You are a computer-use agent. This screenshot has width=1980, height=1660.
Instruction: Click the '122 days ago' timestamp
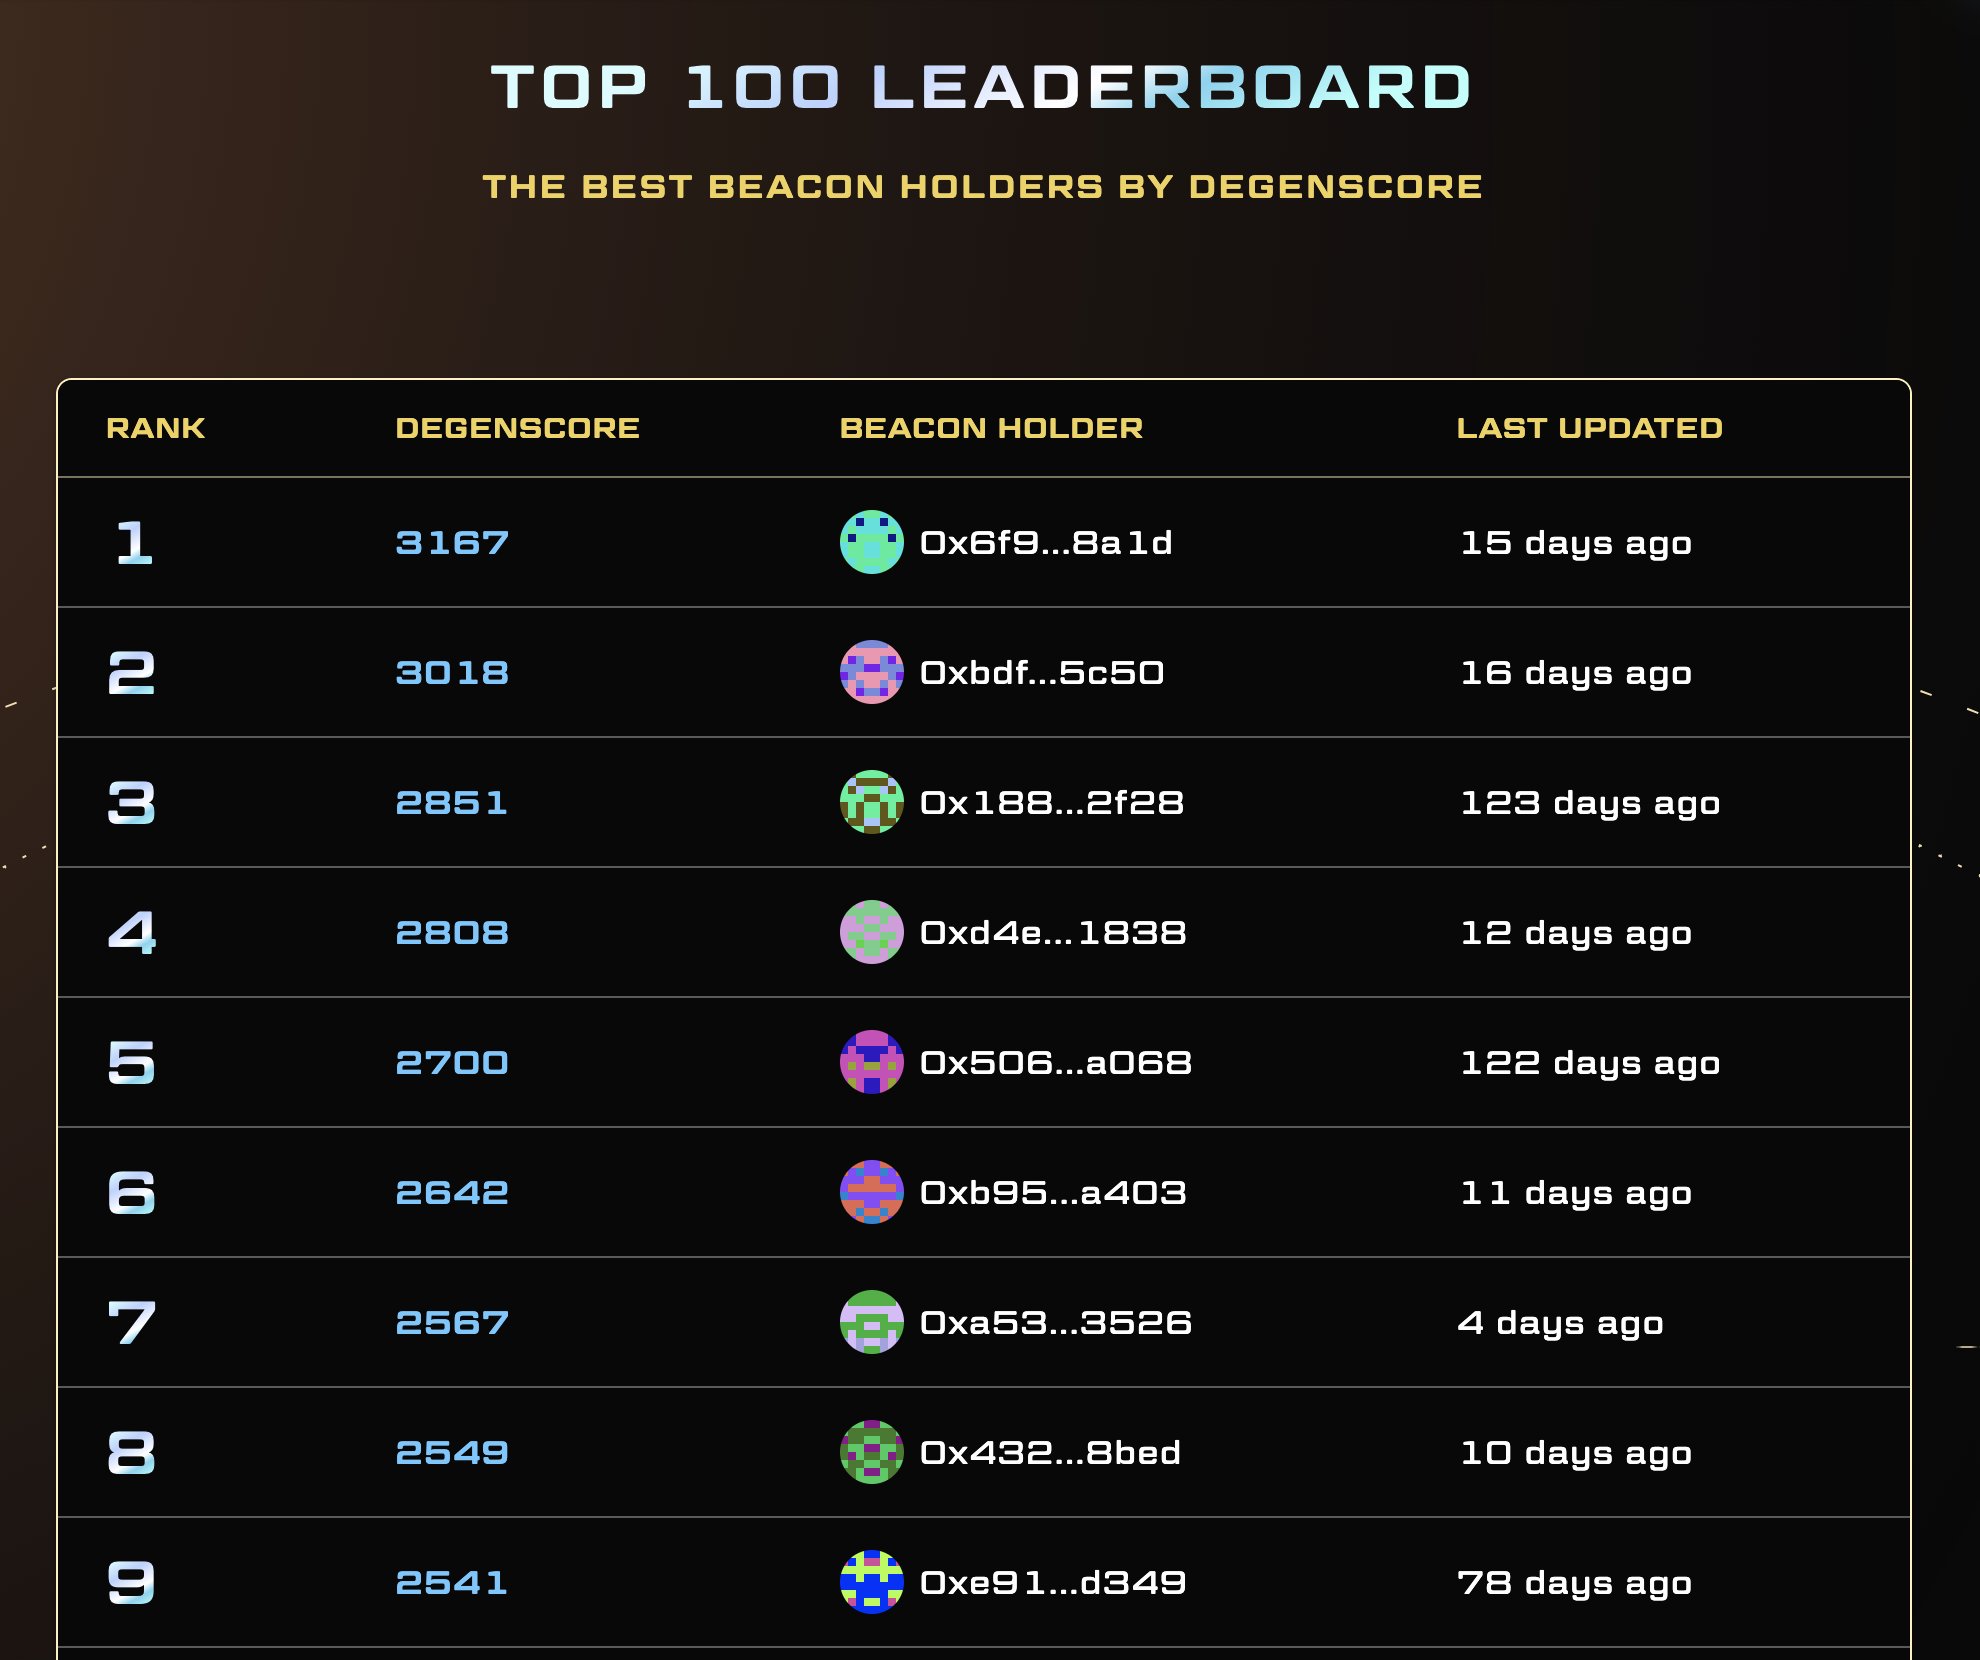click(1590, 1064)
